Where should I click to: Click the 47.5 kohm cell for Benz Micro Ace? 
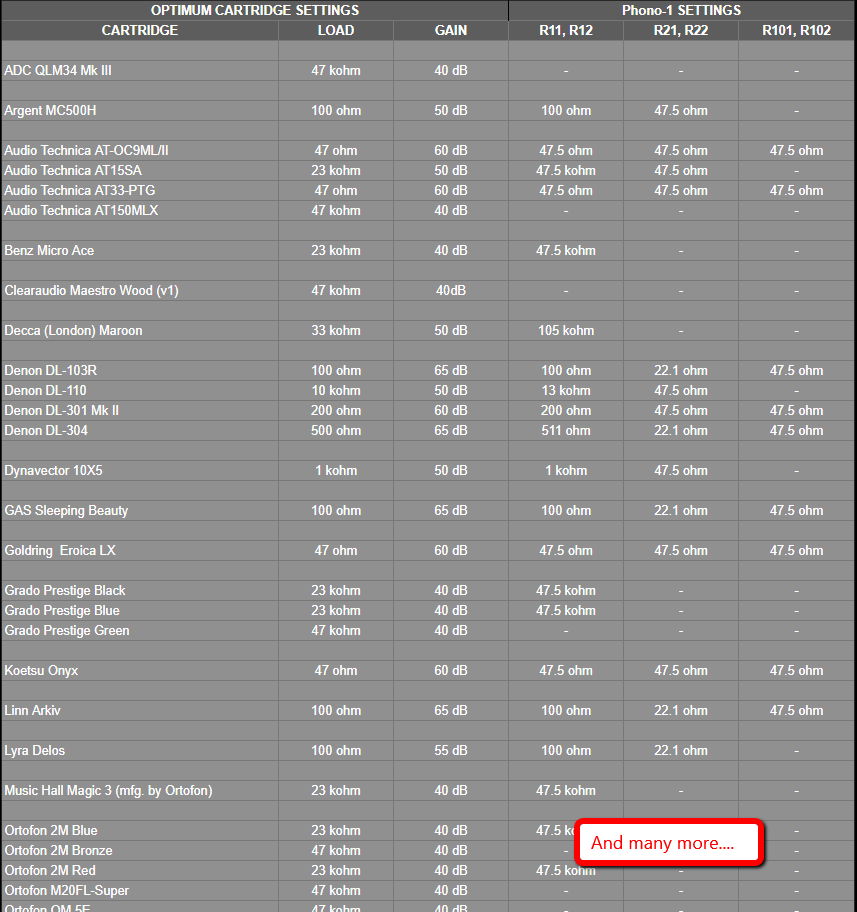566,251
